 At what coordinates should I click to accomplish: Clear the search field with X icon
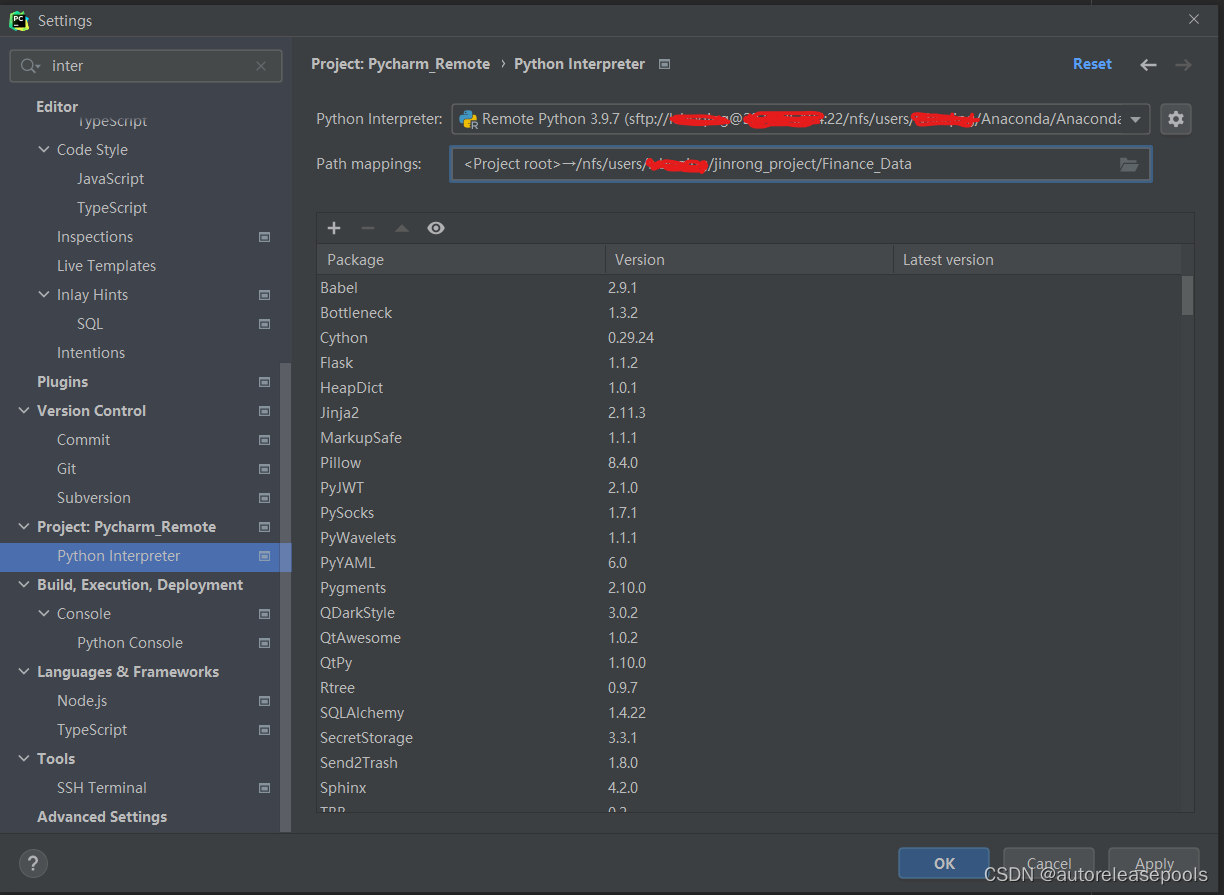[x=261, y=66]
